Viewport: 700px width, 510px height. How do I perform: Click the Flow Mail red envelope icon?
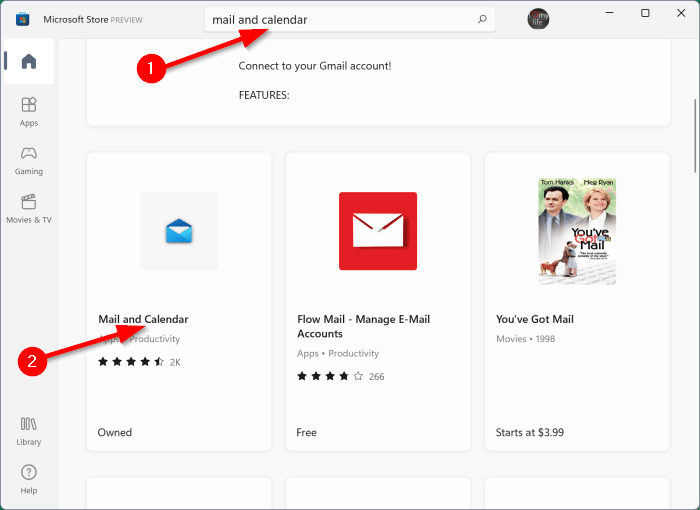coord(378,231)
